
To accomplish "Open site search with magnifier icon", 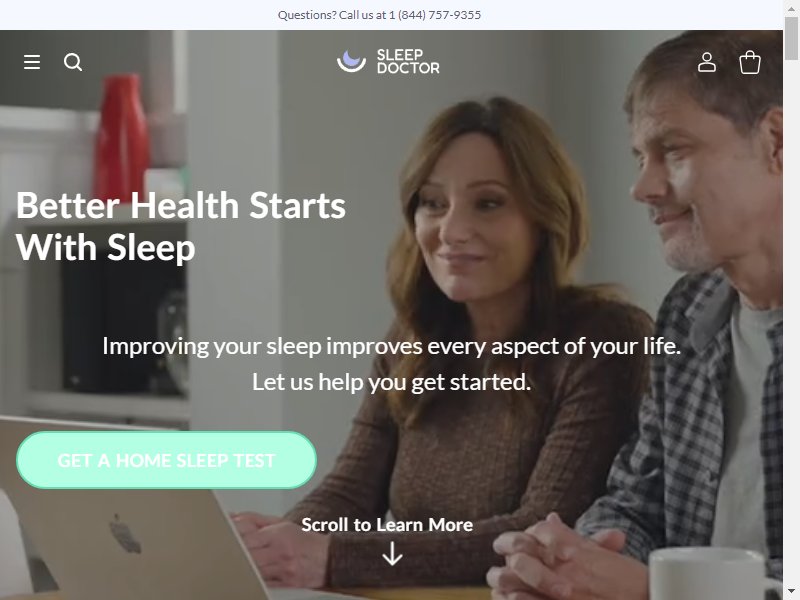I will click(x=73, y=62).
